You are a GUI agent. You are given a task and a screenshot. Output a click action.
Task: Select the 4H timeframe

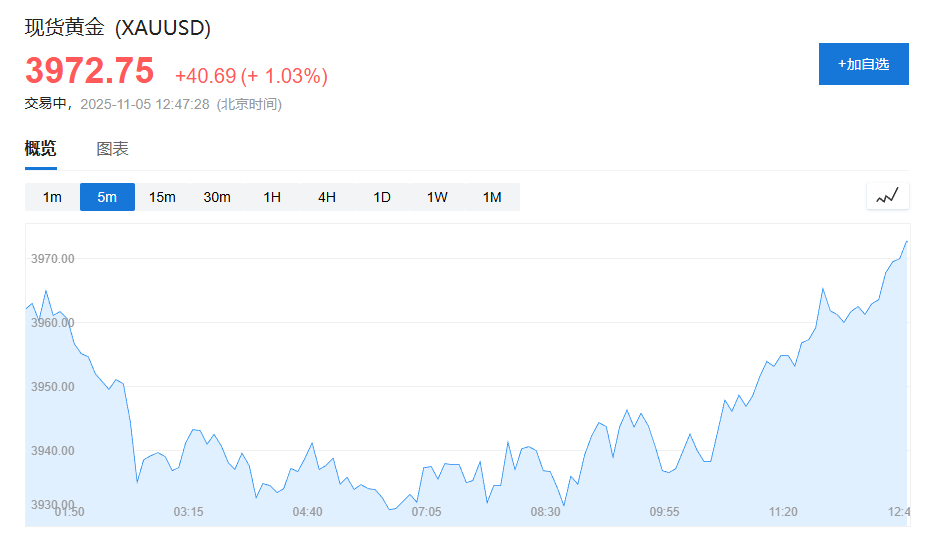327,197
